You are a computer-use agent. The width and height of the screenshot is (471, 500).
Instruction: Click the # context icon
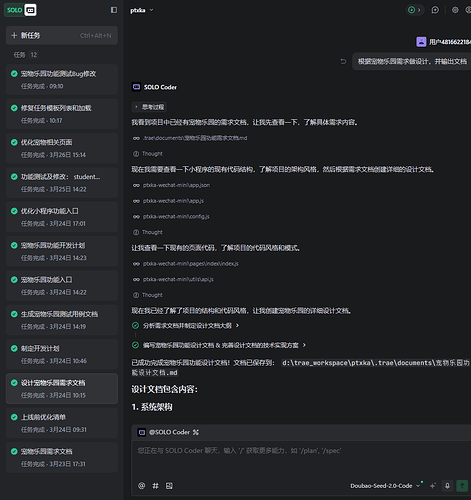[x=155, y=486]
